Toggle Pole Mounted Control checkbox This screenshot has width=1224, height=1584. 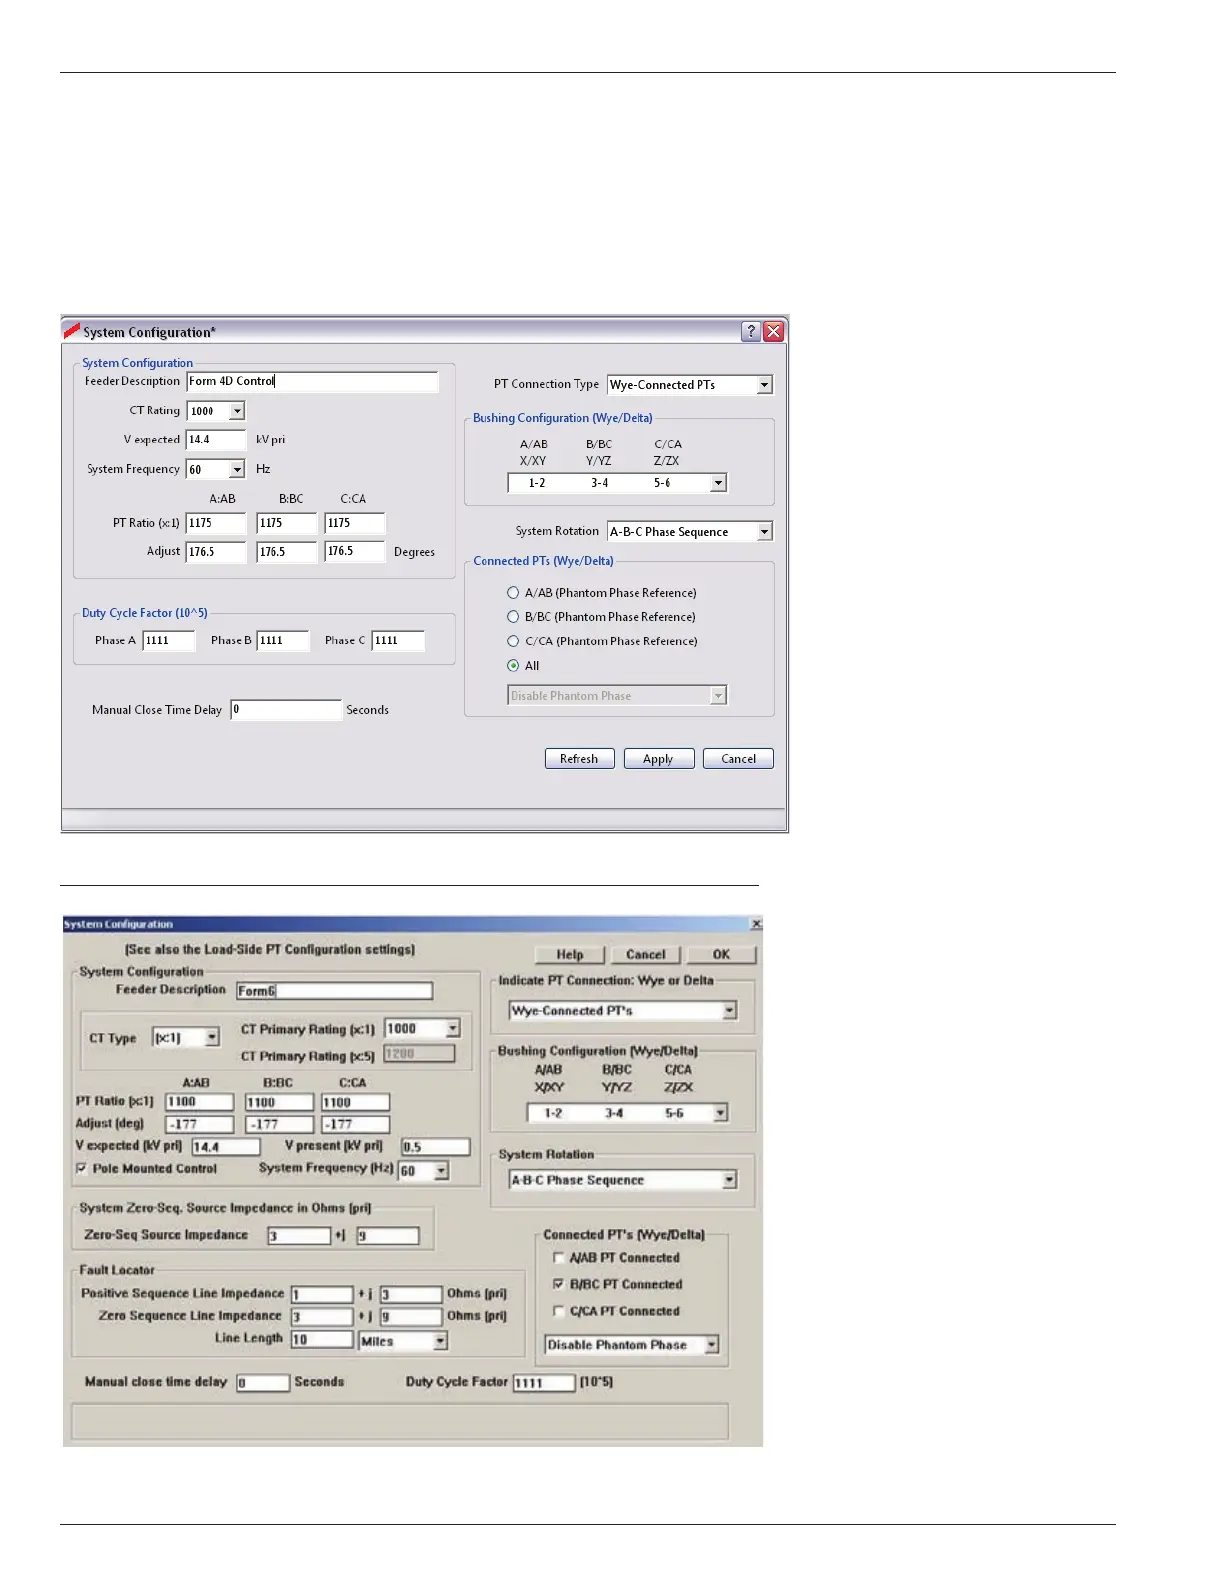[x=81, y=1168]
